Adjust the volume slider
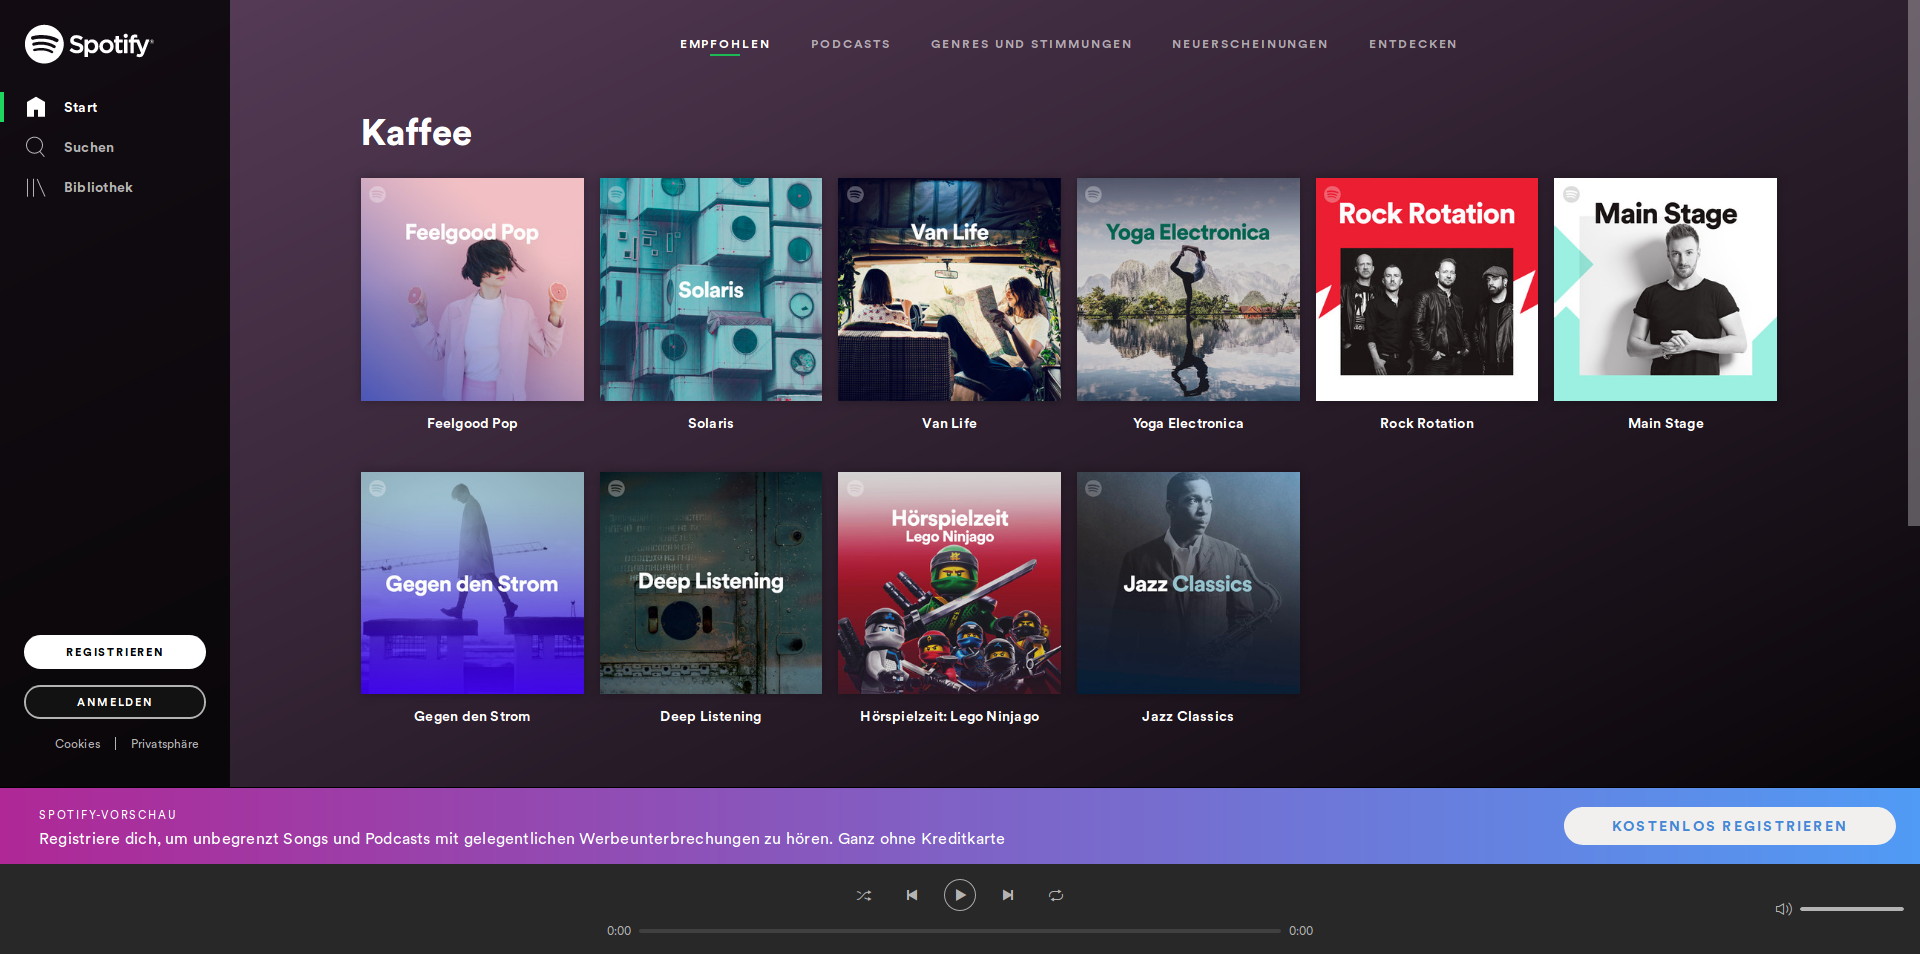The width and height of the screenshot is (1920, 954). [x=1851, y=909]
